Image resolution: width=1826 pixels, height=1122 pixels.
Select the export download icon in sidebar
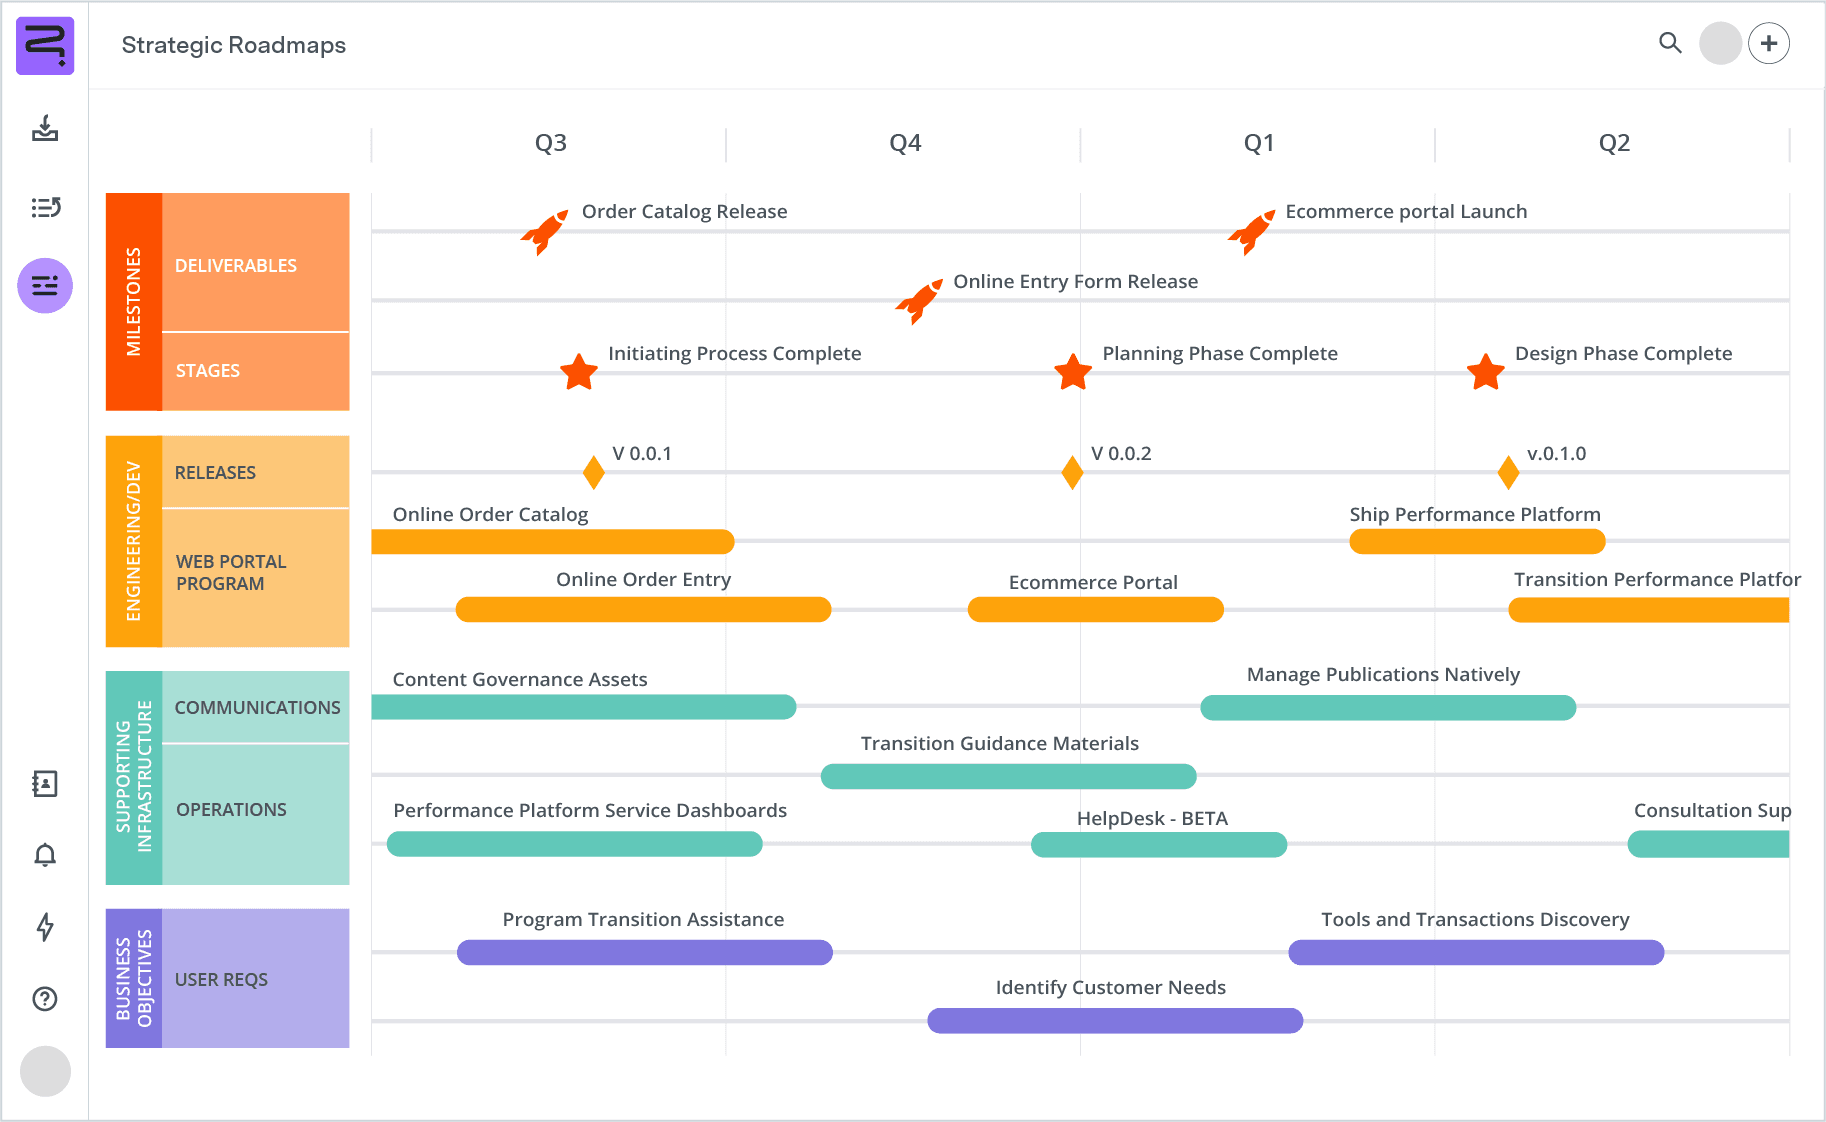click(45, 131)
